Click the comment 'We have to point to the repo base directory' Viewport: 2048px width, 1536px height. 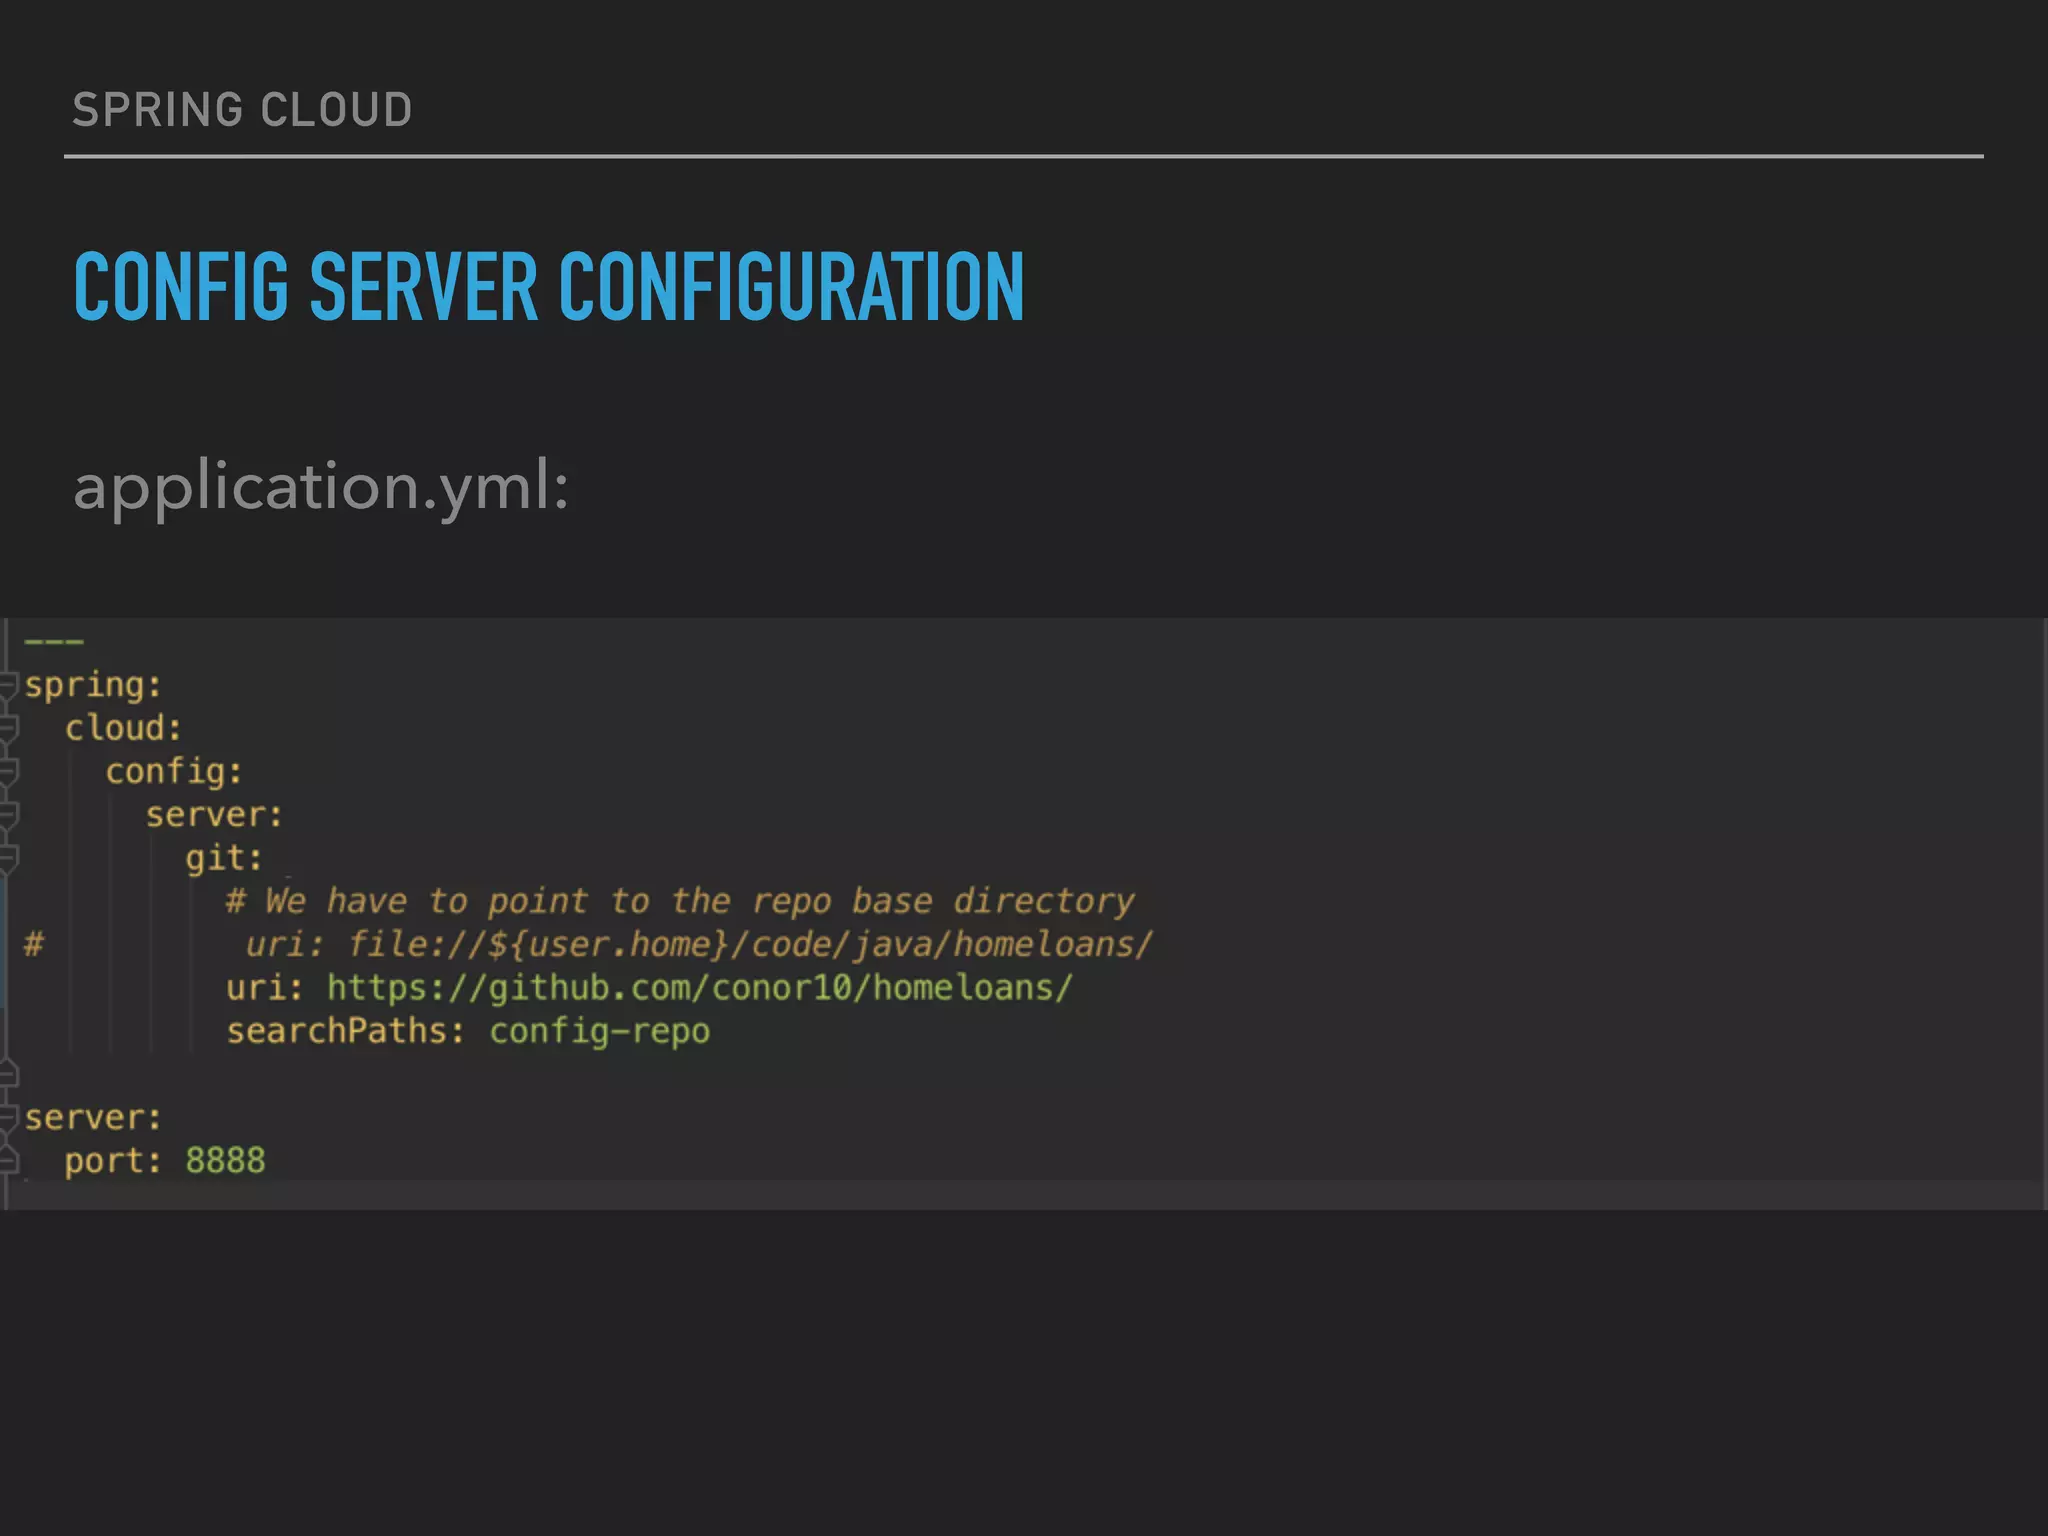[699, 901]
